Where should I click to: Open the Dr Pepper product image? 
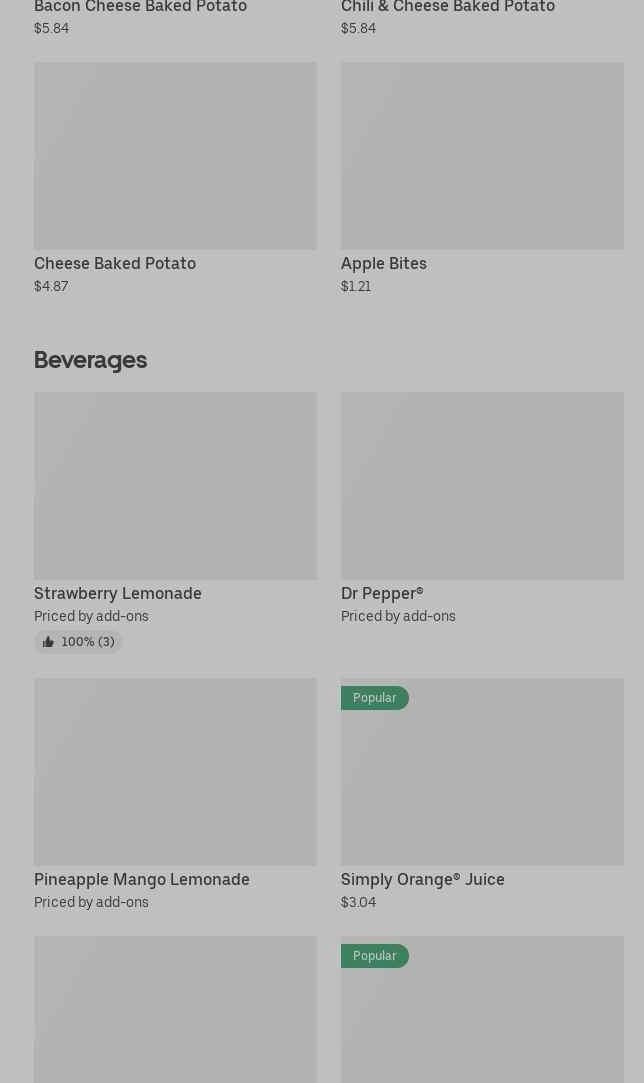pos(482,486)
